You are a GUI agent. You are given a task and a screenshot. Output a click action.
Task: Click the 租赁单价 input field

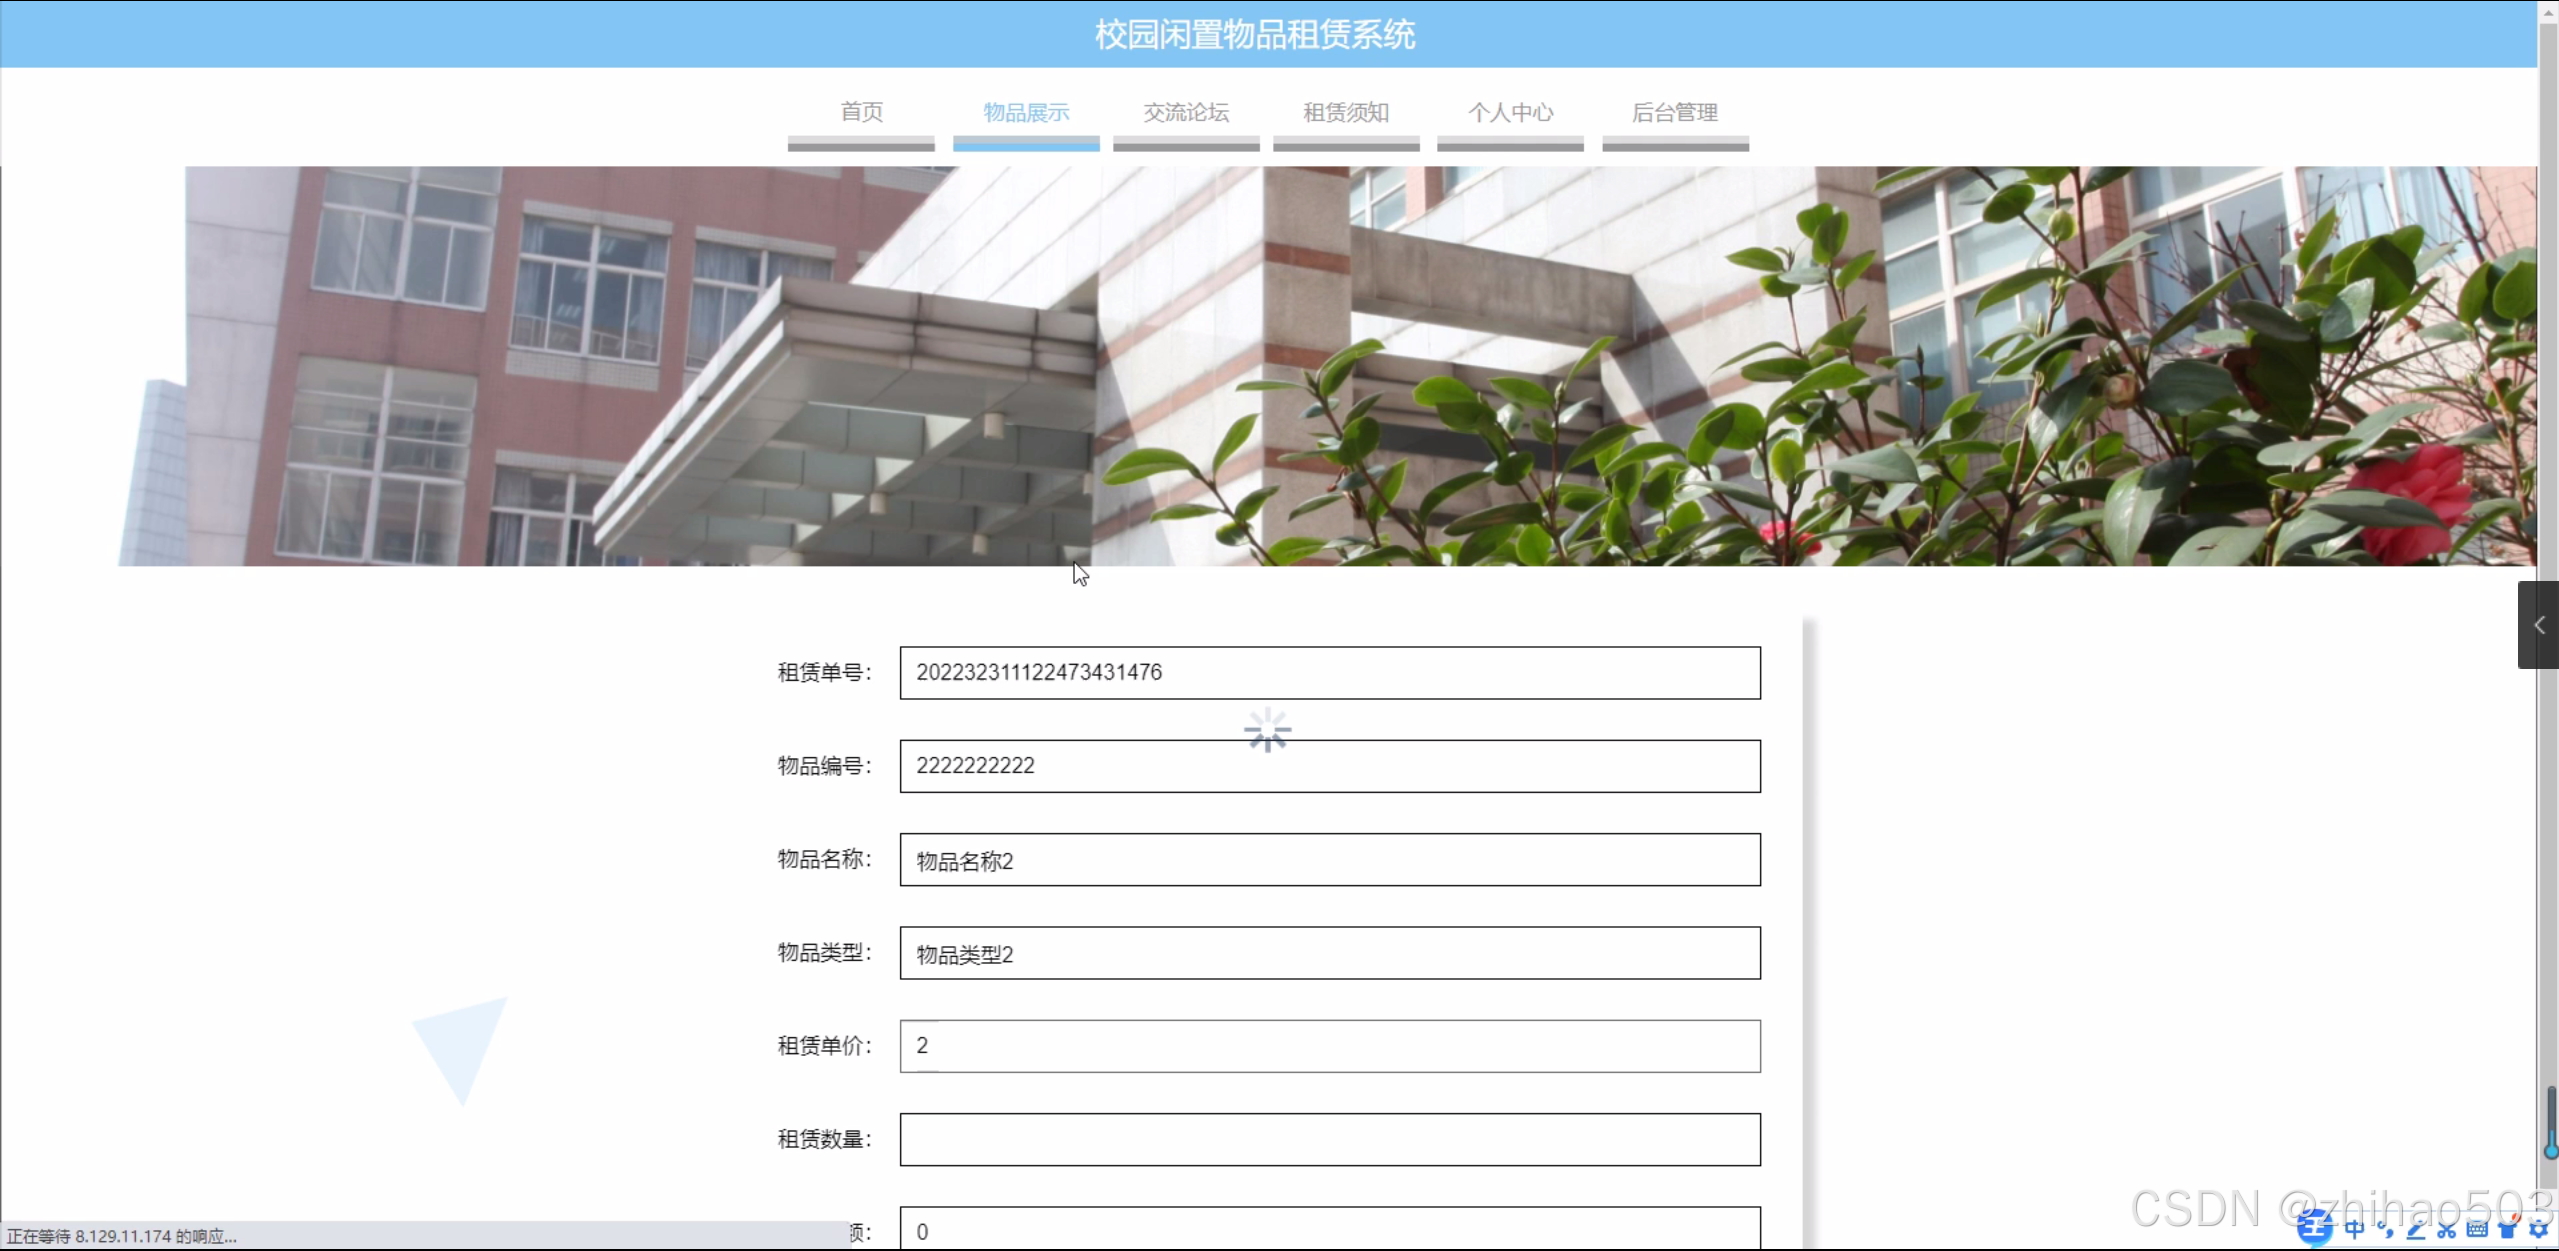[x=1329, y=1046]
